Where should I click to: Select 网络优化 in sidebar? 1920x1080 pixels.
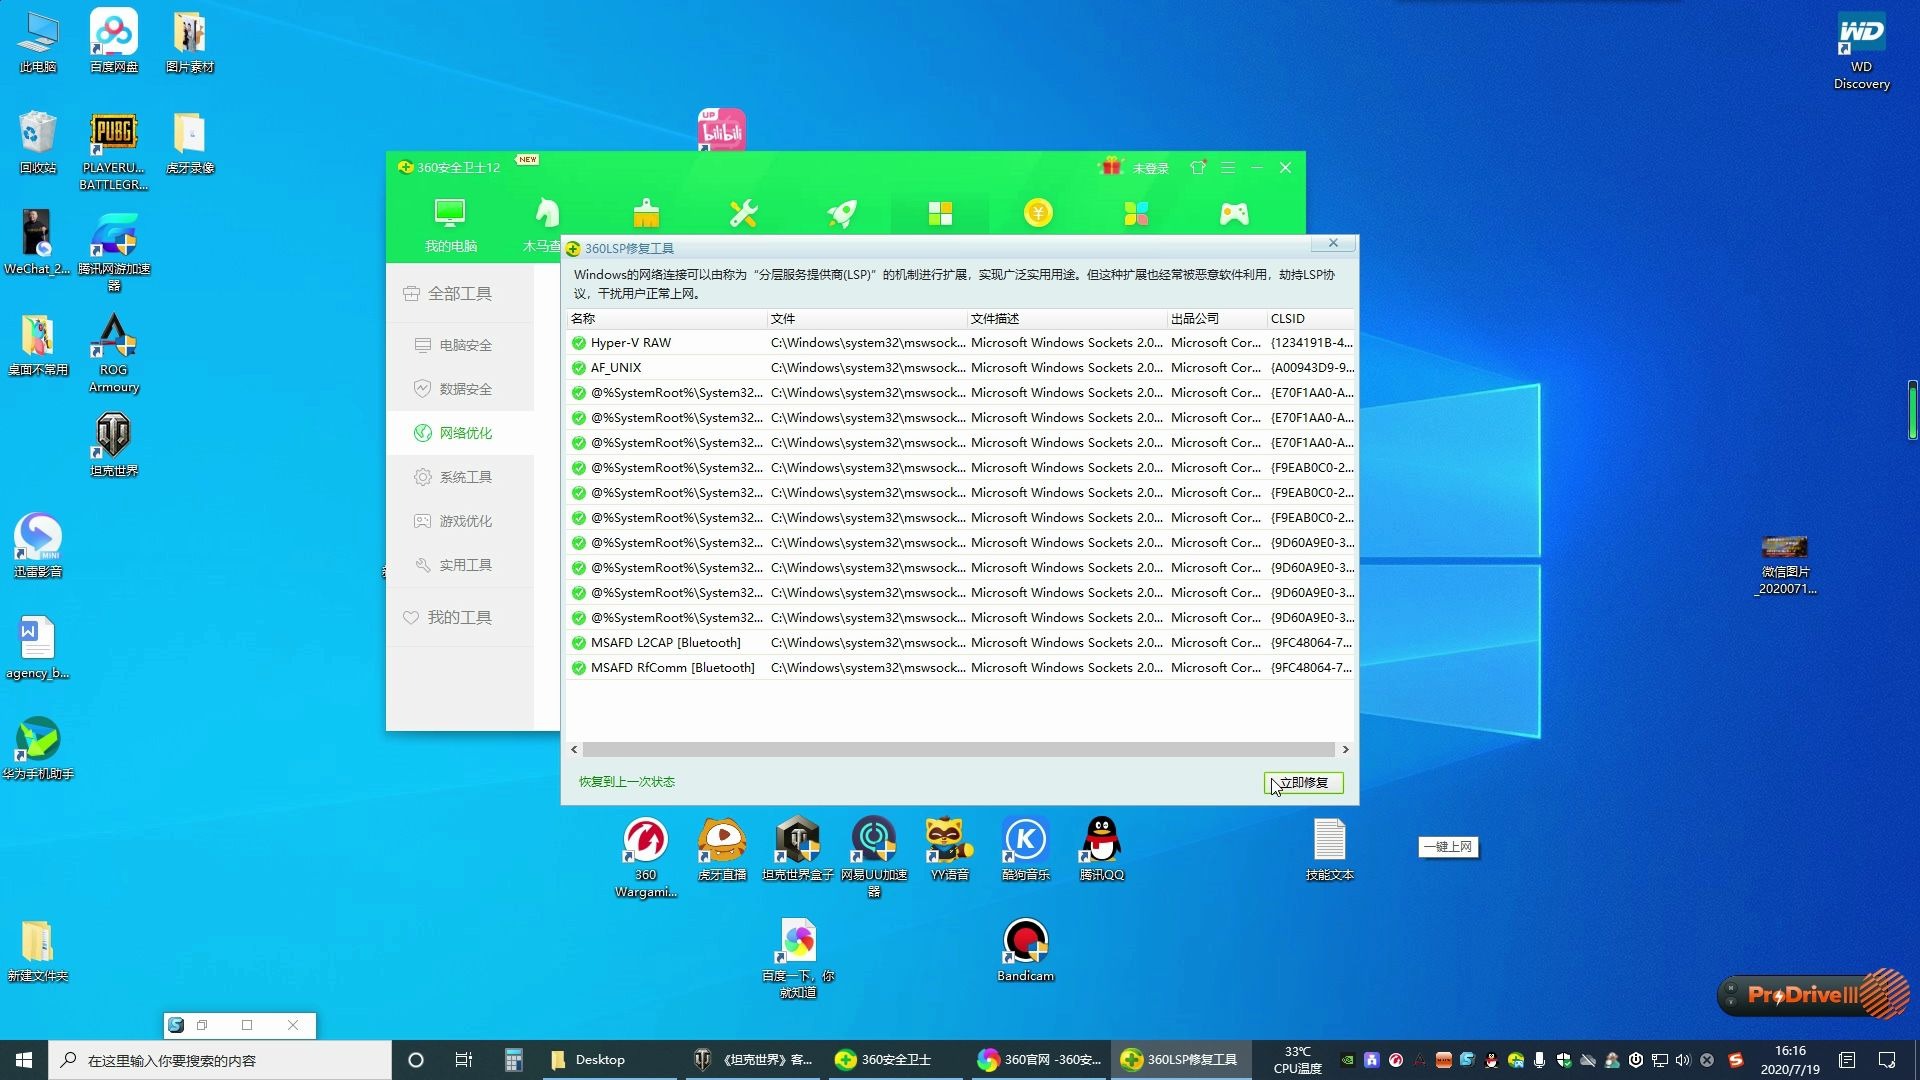click(465, 433)
